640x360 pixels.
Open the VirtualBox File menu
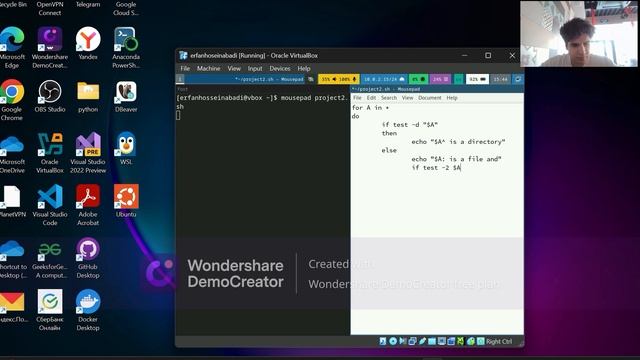click(185, 69)
